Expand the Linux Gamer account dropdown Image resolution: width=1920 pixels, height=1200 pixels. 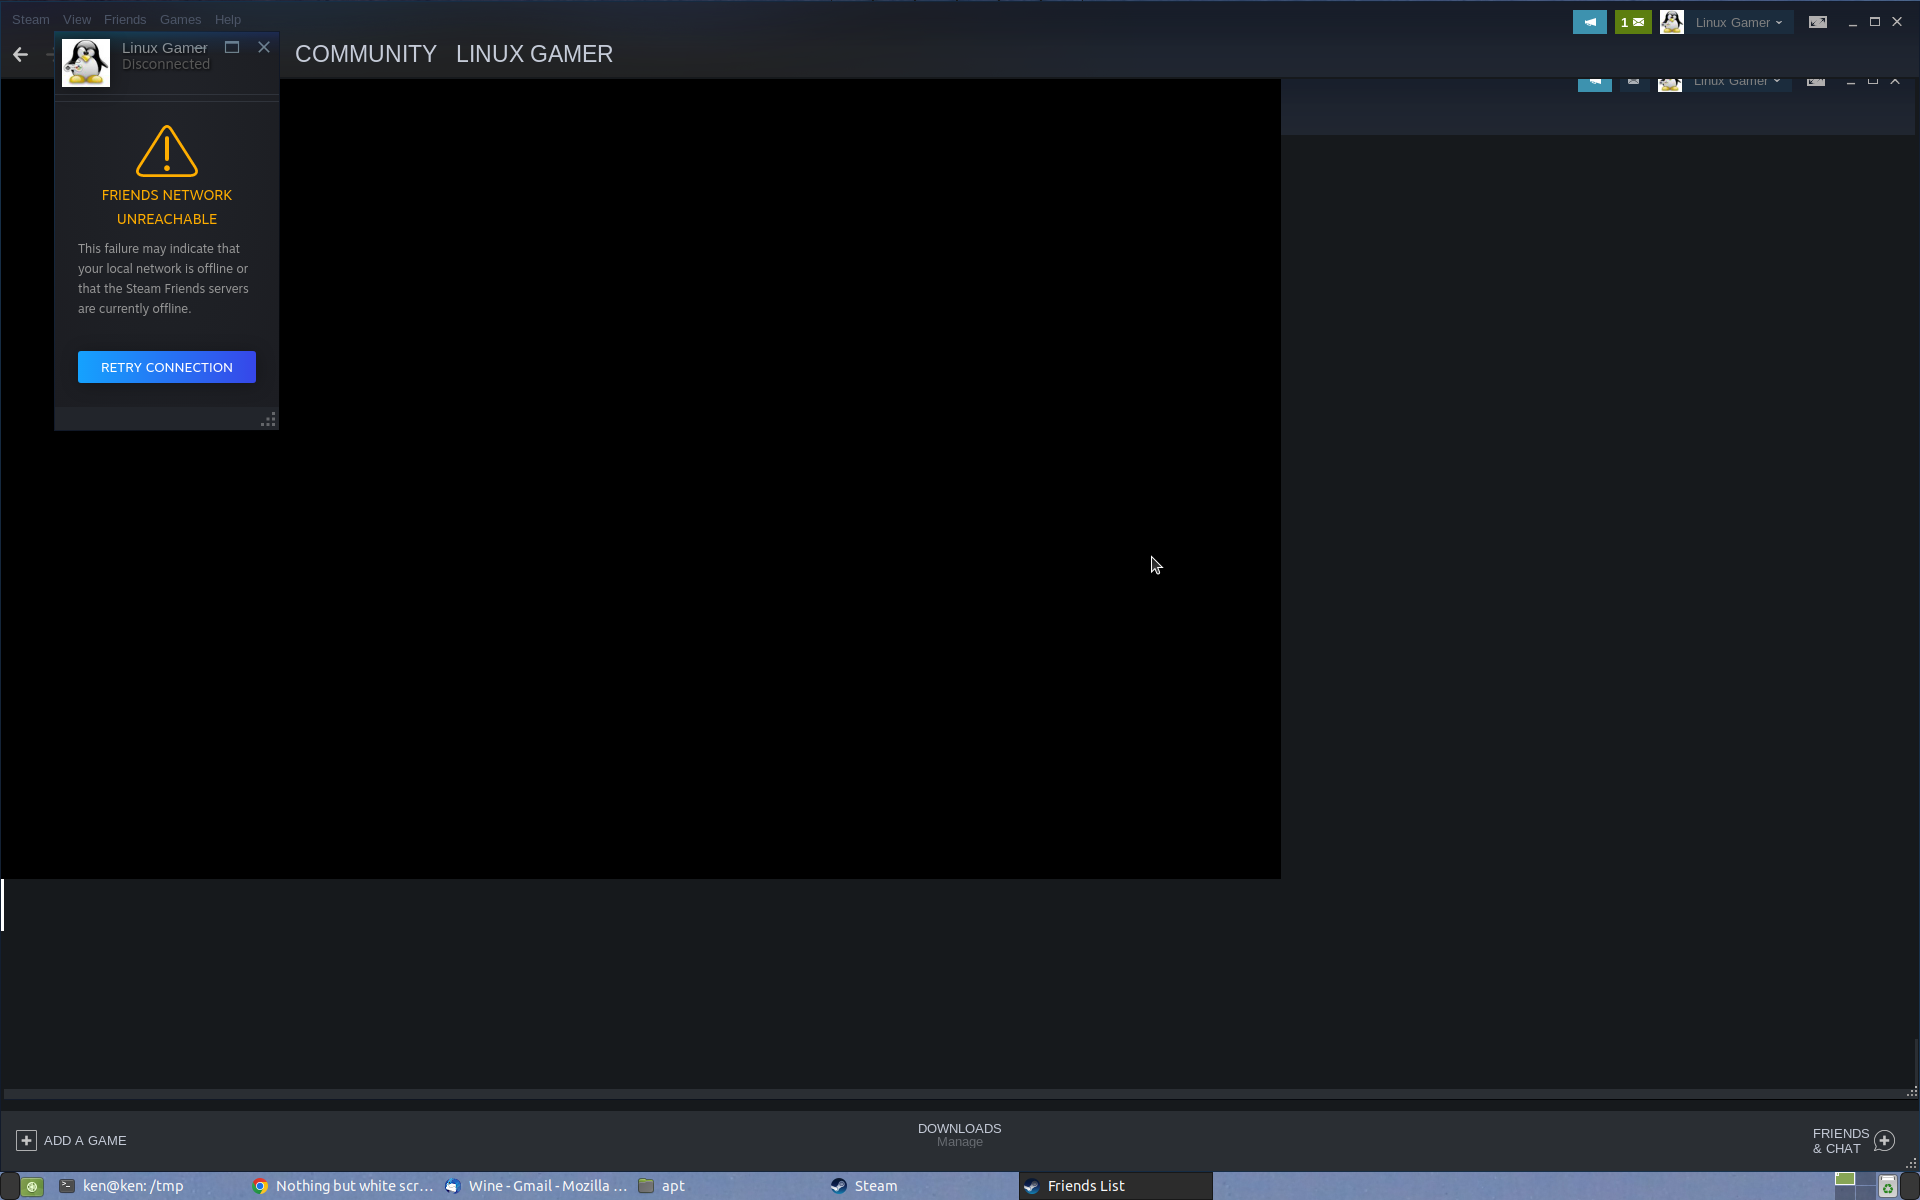coord(1740,22)
